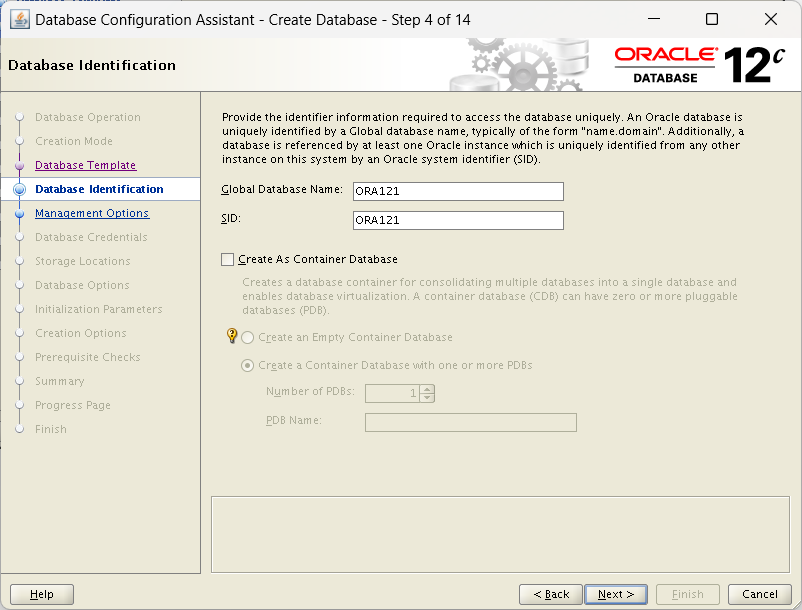802x610 pixels.
Task: Click the Summary step
Action: [x=59, y=381]
